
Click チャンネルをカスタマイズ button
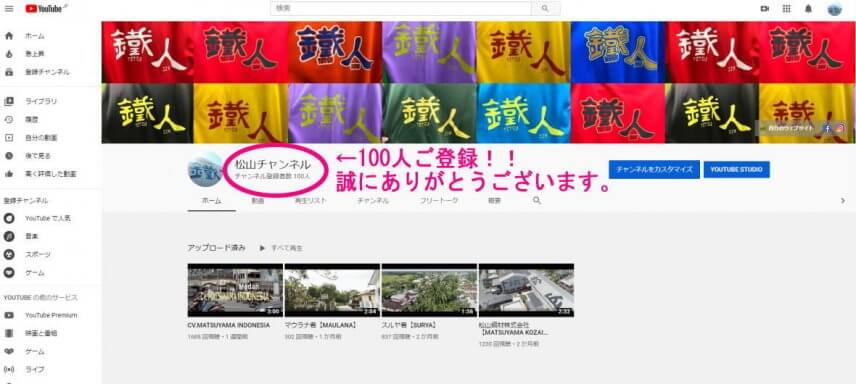coord(654,169)
